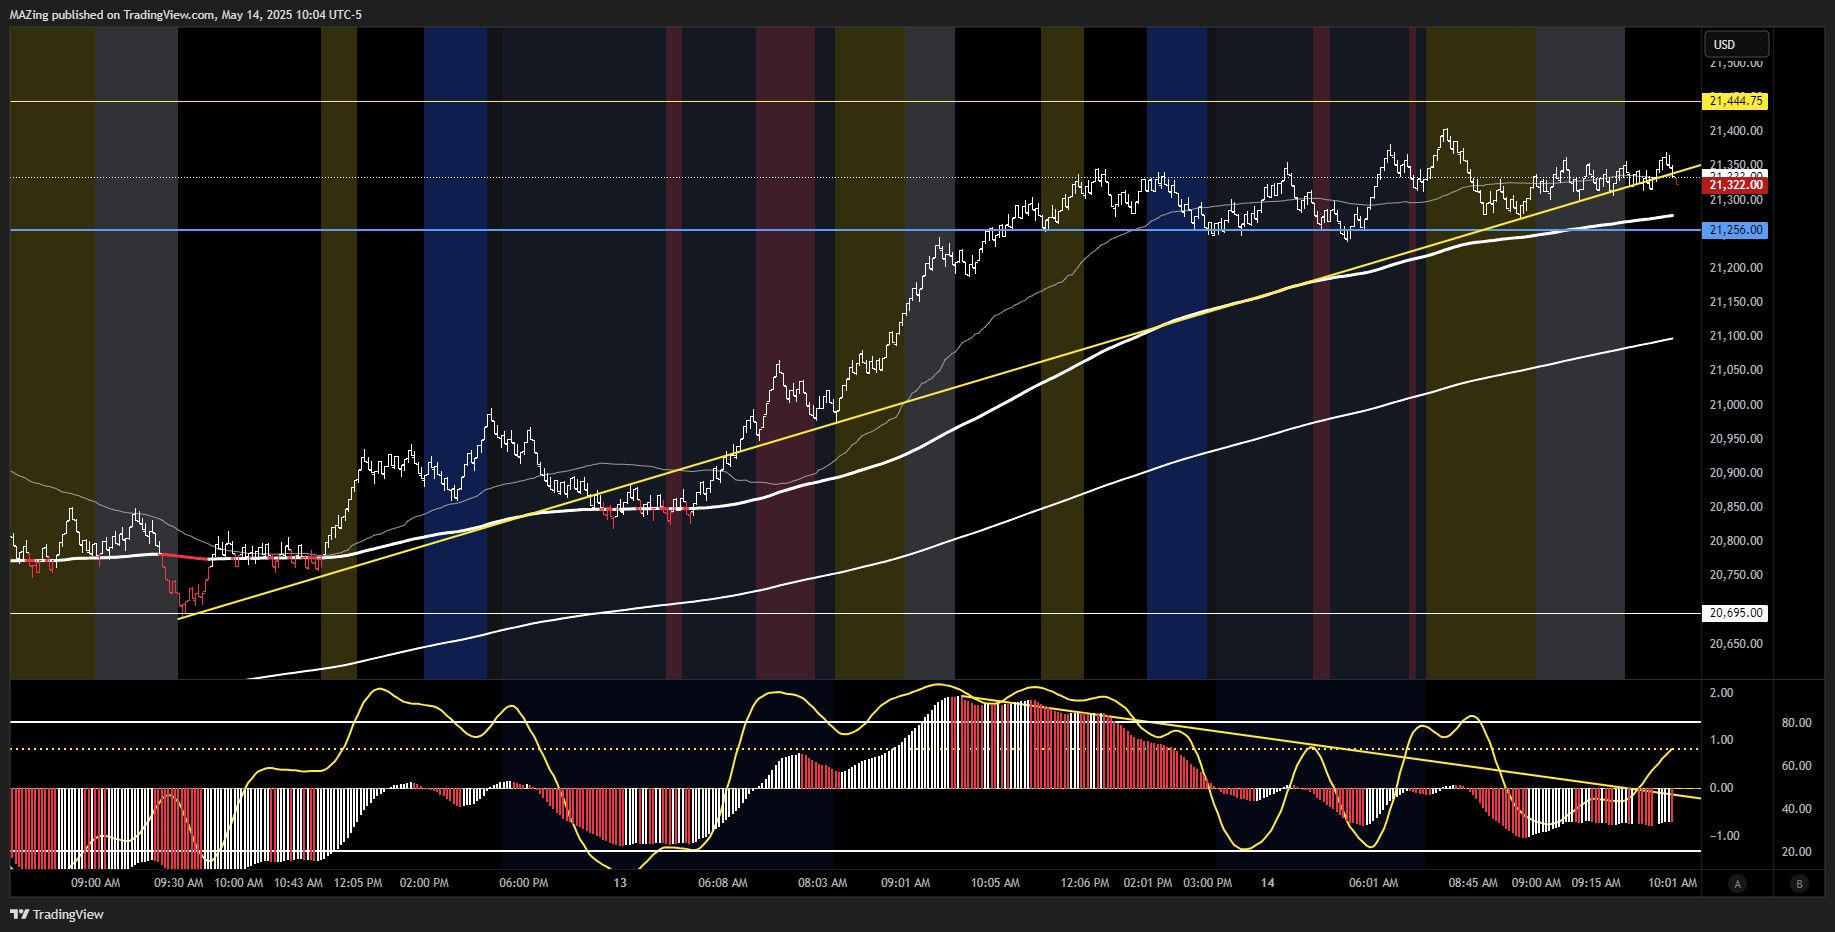
Task: Click the 20.00 indicator scale value
Action: [x=1797, y=852]
